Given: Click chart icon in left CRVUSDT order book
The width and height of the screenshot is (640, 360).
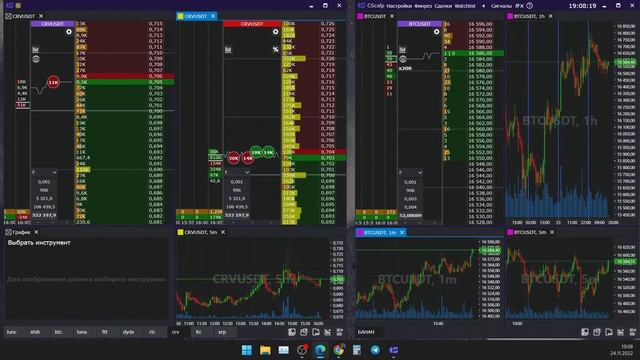Looking at the screenshot, I should 36,50.
